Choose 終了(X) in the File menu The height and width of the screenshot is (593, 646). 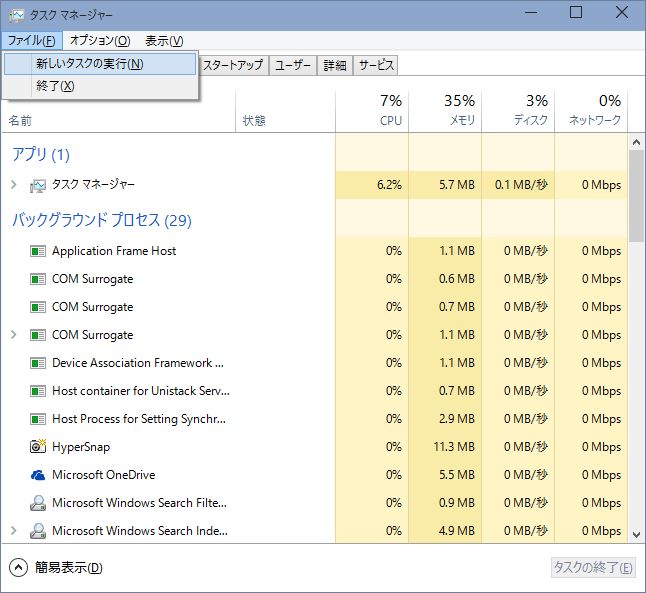click(100, 86)
